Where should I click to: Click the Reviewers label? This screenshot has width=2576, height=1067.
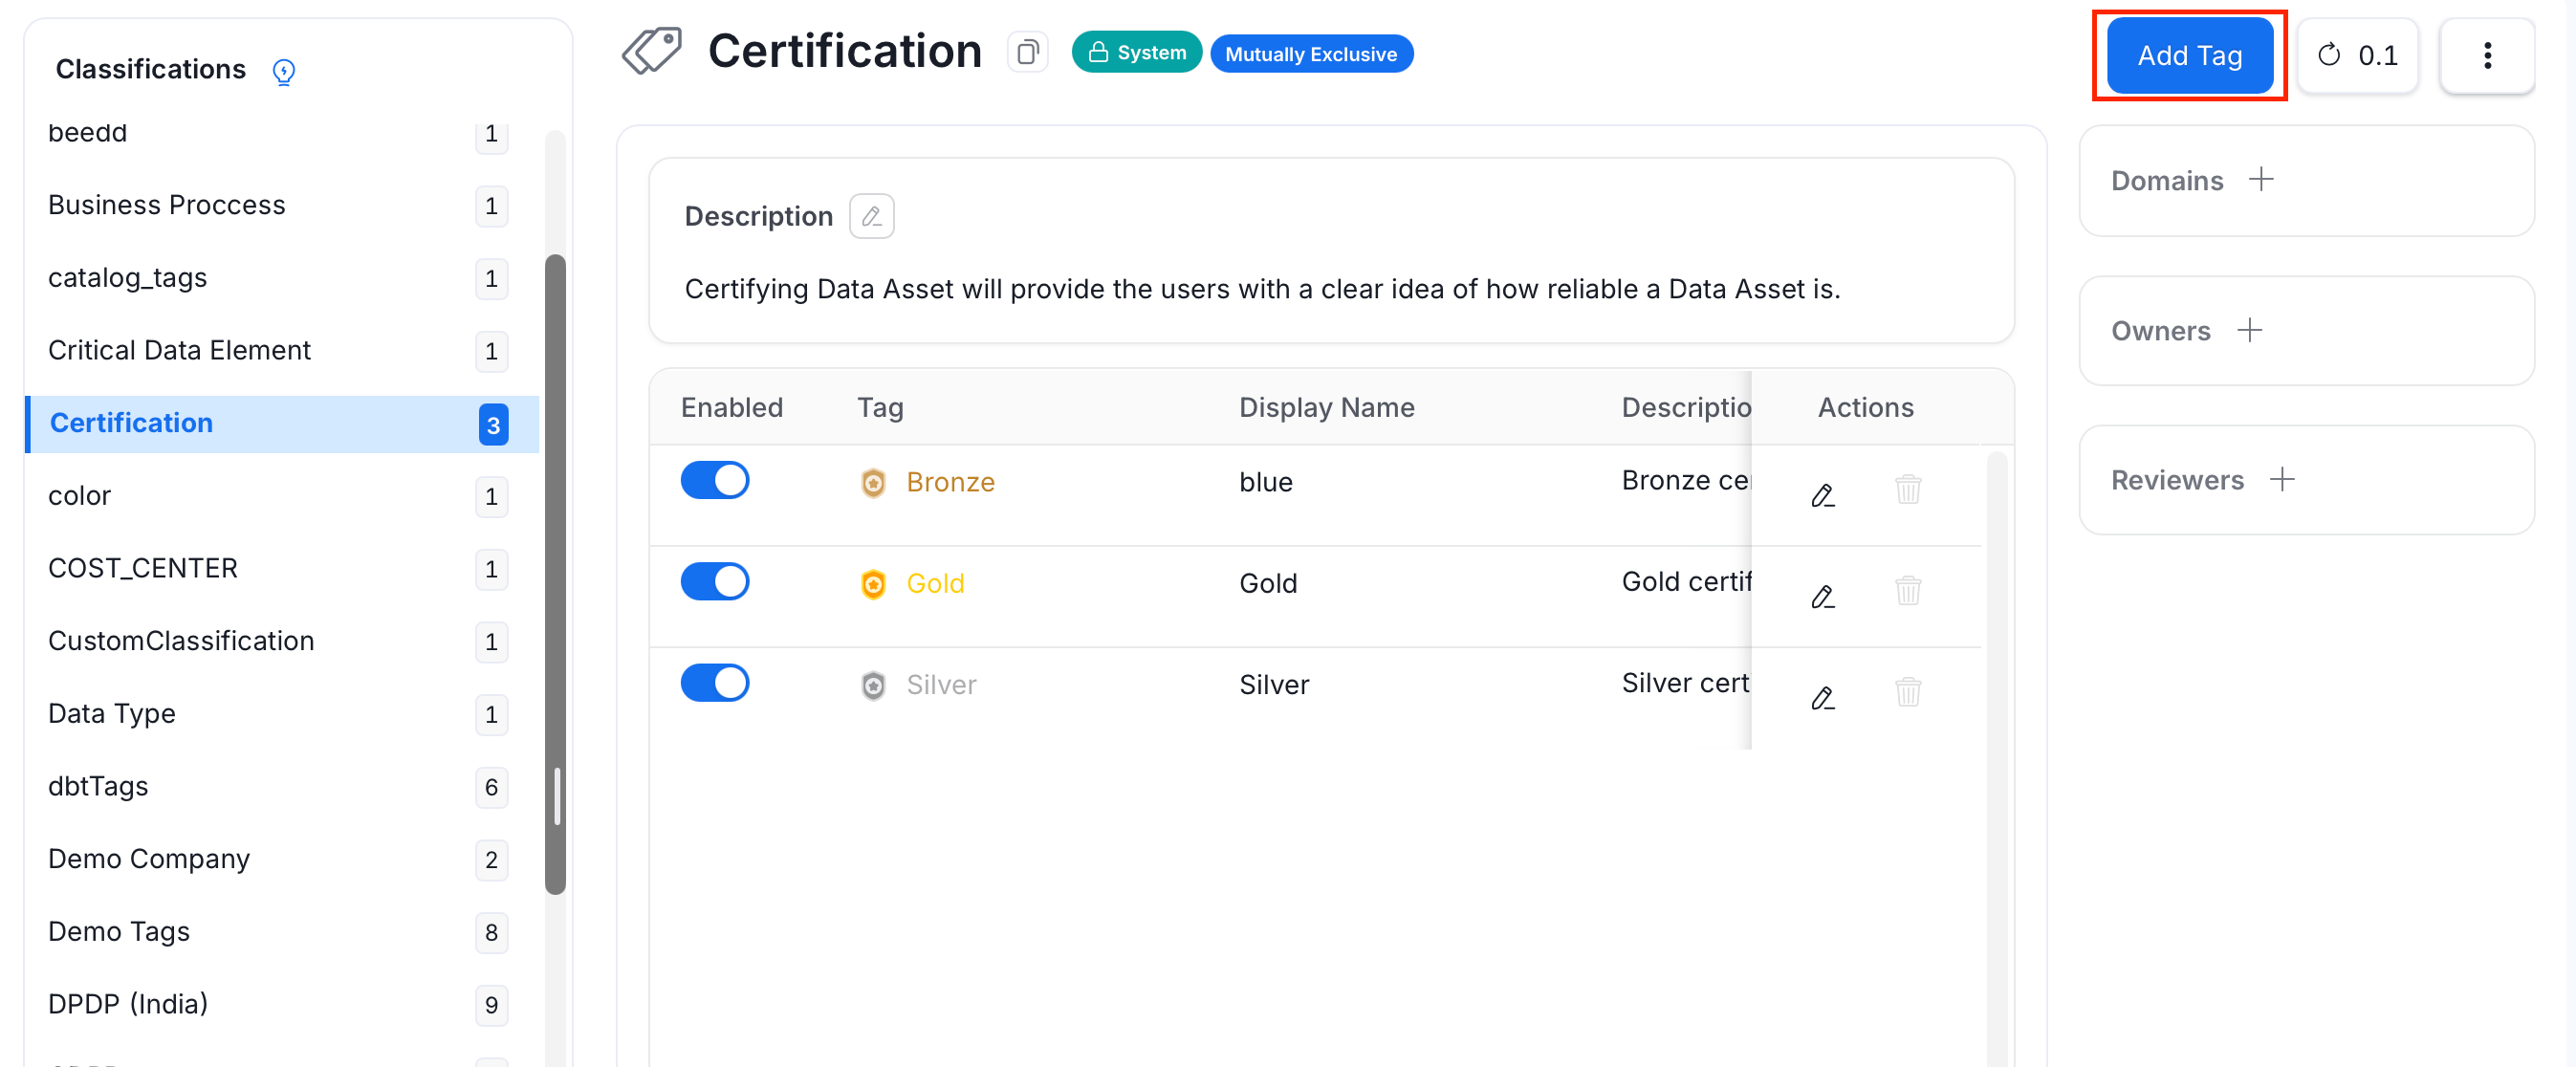point(2177,480)
